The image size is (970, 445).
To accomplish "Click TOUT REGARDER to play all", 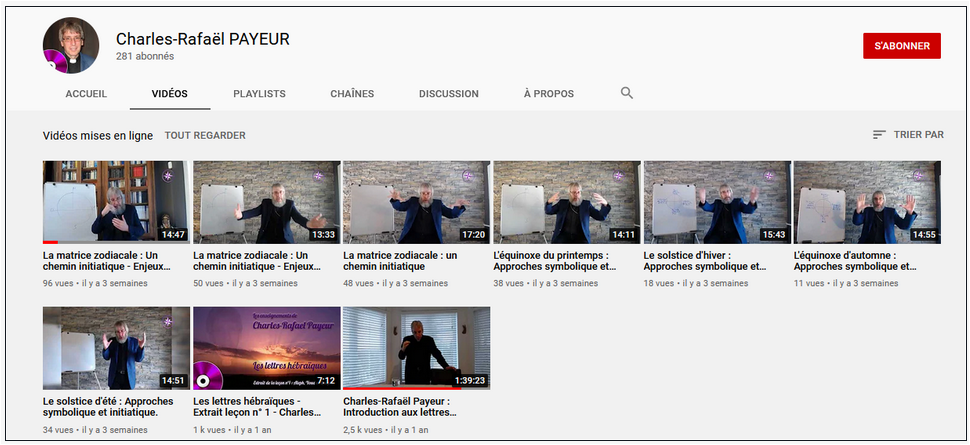I will pos(205,135).
